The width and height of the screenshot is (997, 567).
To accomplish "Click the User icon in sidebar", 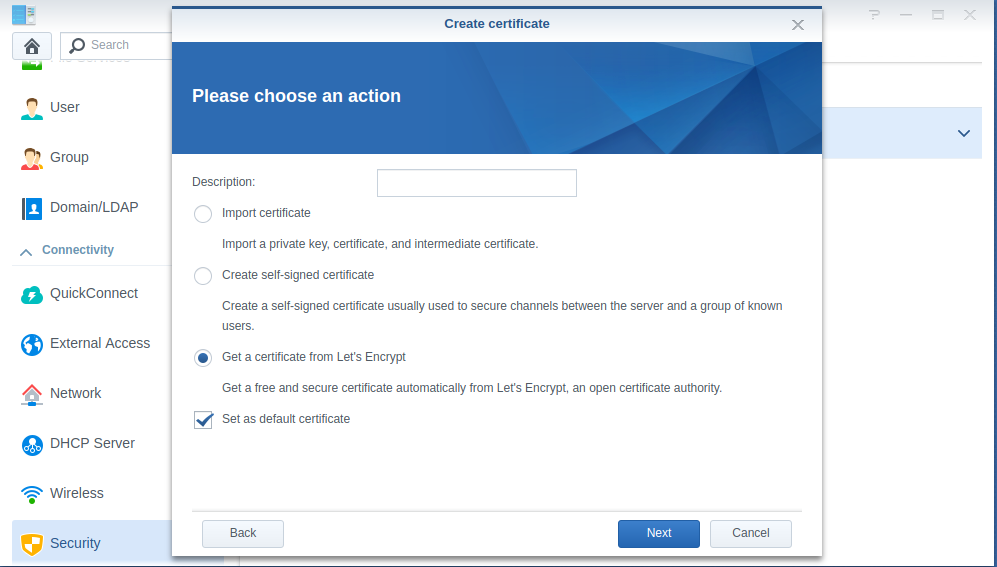I will 32,108.
